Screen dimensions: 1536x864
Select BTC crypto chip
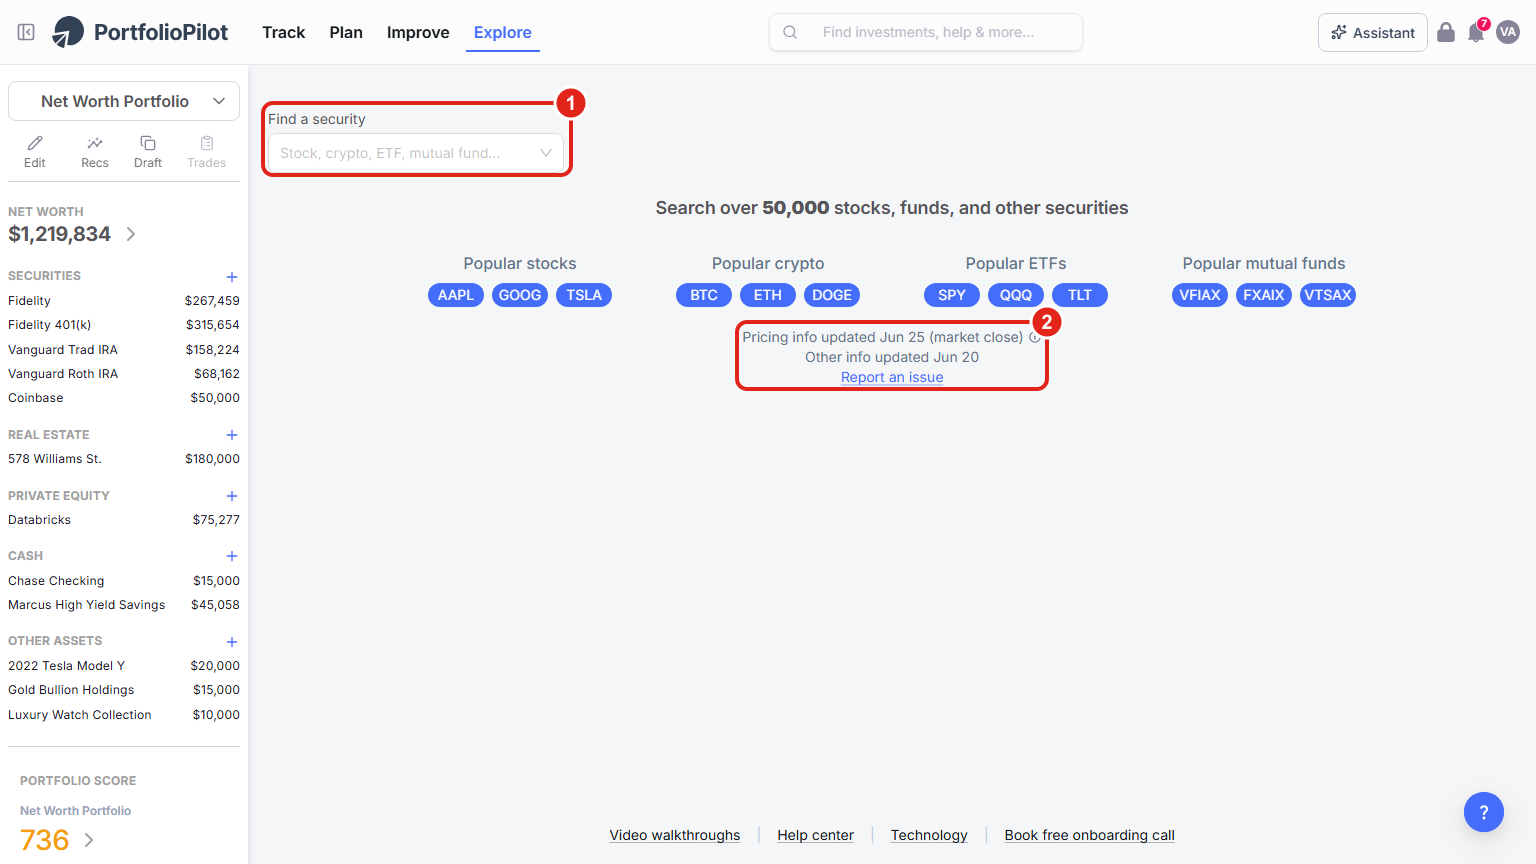(x=704, y=295)
